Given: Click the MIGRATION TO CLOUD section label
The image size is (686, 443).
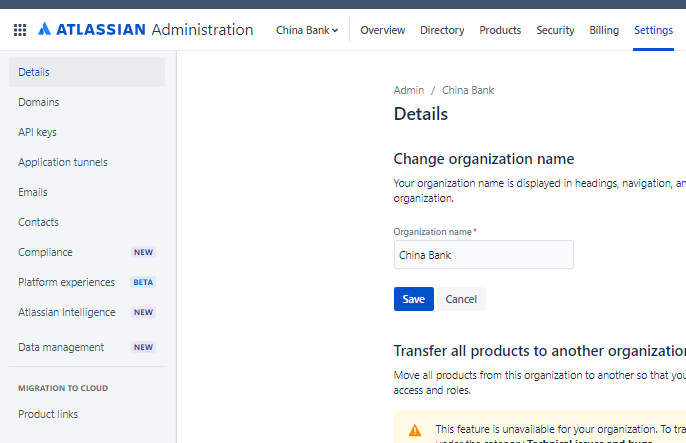Looking at the screenshot, I should [63, 388].
